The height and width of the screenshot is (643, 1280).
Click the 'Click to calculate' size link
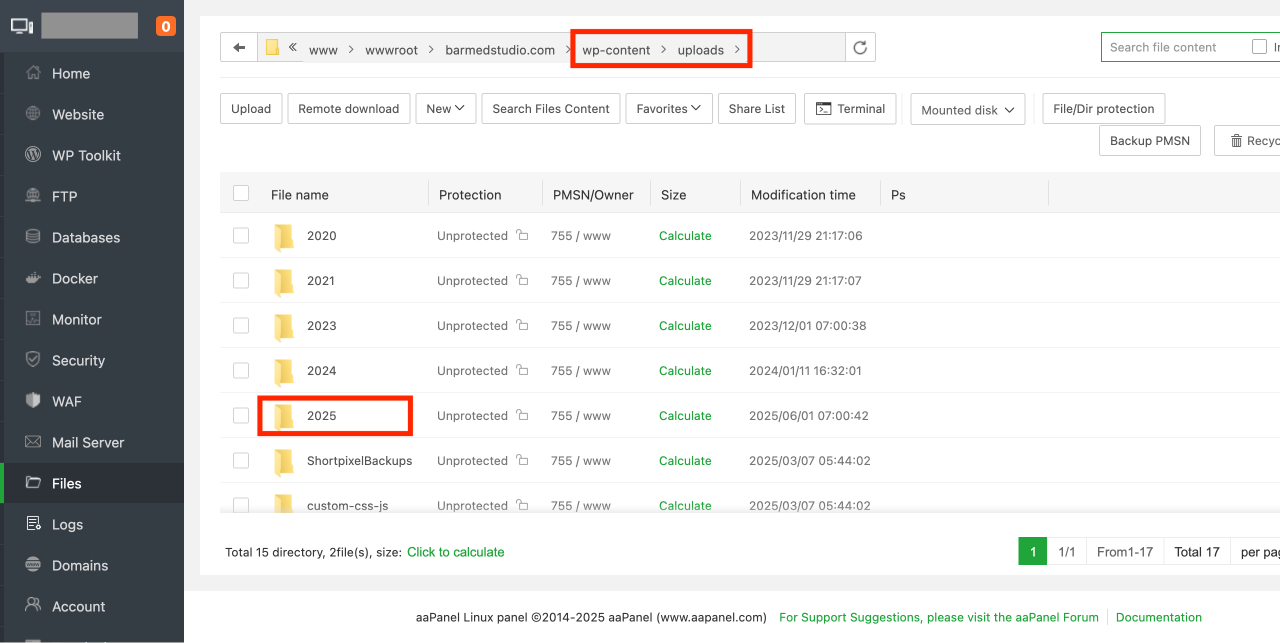[x=455, y=552]
